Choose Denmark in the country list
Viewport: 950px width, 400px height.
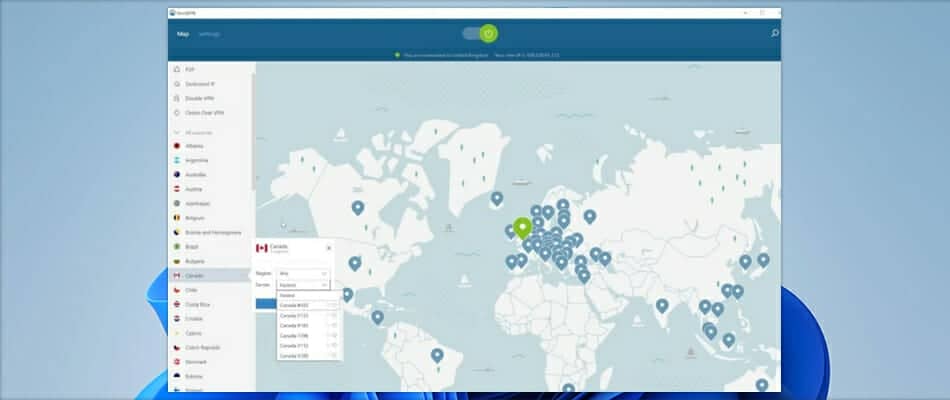click(211, 362)
